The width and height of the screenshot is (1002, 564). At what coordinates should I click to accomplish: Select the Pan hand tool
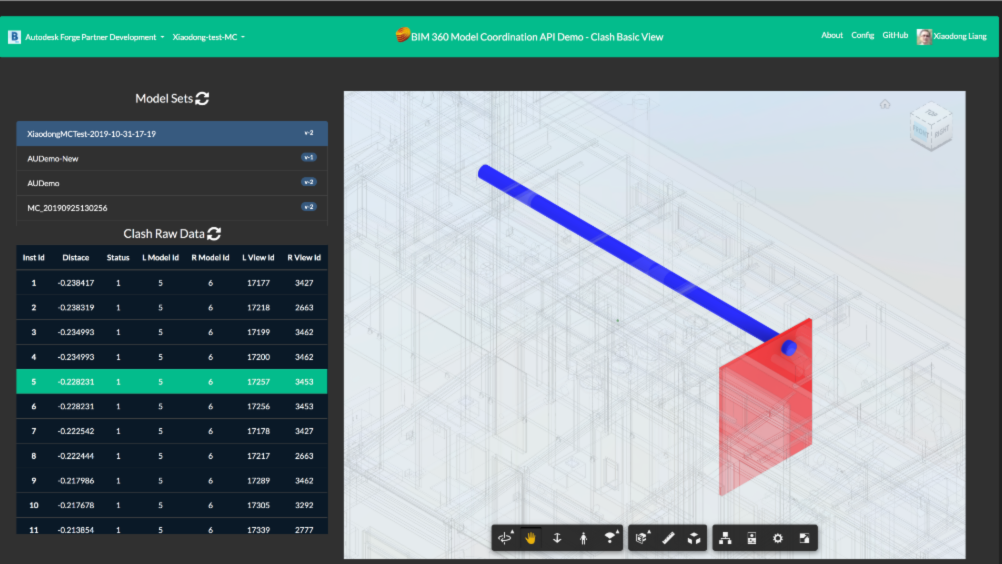click(530, 538)
